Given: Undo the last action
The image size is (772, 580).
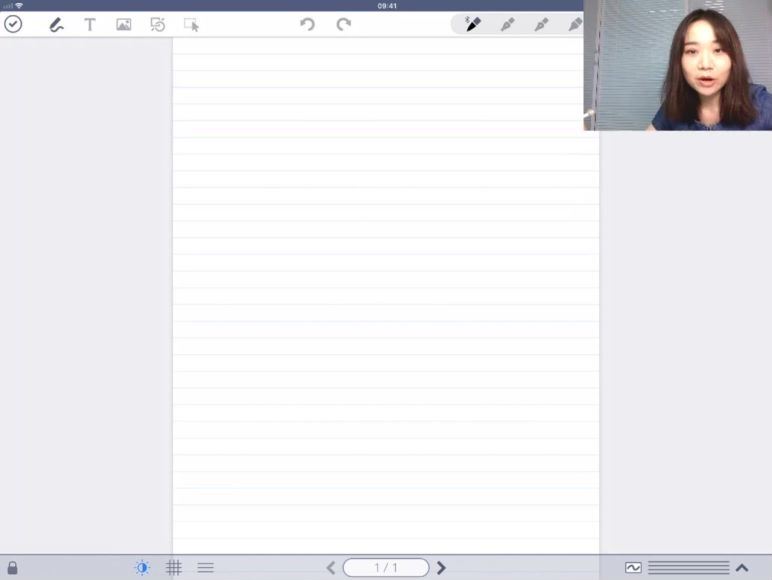Looking at the screenshot, I should tap(308, 24).
